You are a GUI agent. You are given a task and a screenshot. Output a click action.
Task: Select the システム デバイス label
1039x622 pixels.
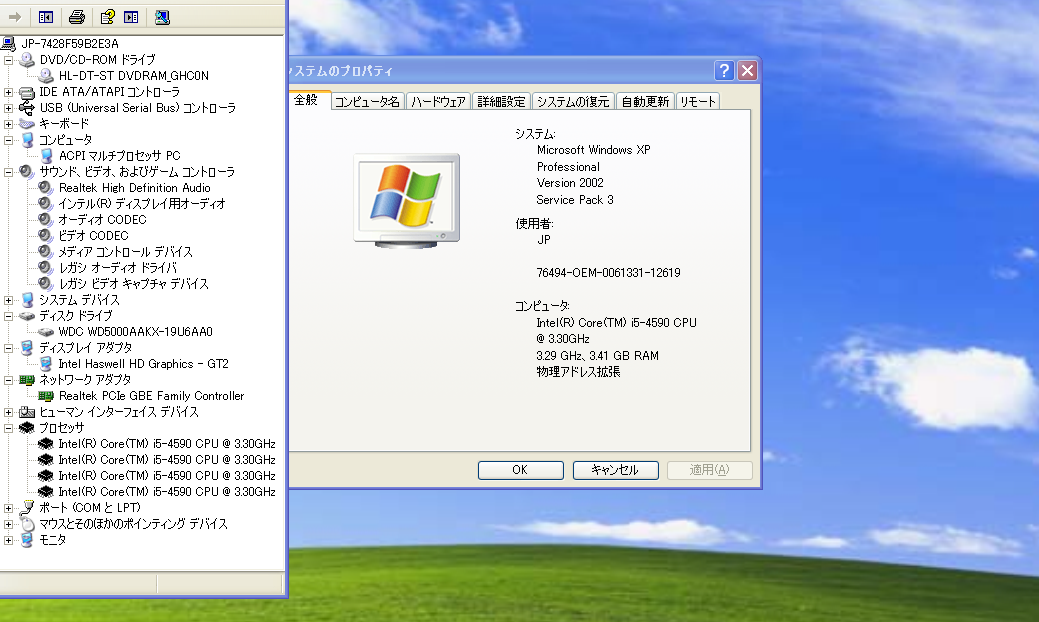pos(79,300)
